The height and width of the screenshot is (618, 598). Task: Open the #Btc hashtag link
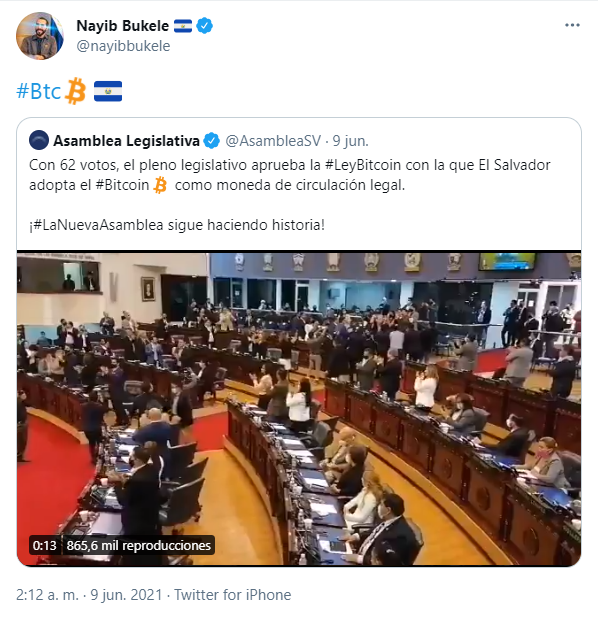point(38,91)
